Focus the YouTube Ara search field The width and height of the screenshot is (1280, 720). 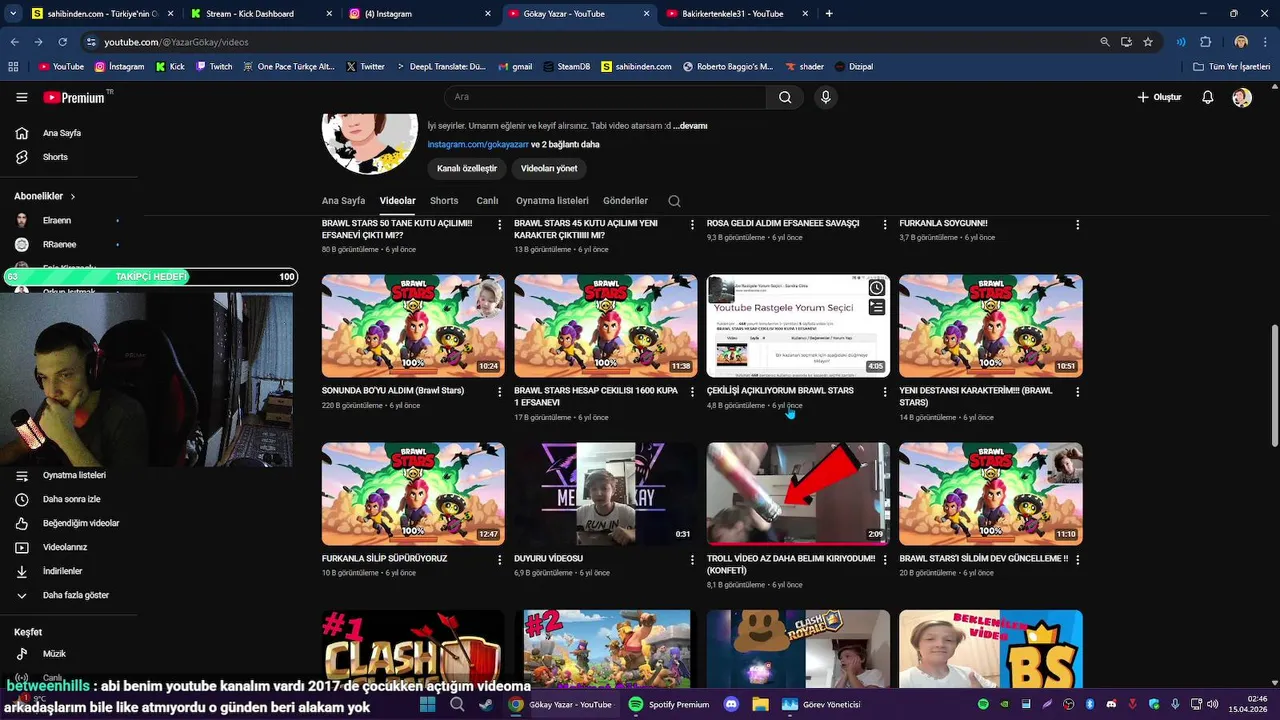[605, 97]
